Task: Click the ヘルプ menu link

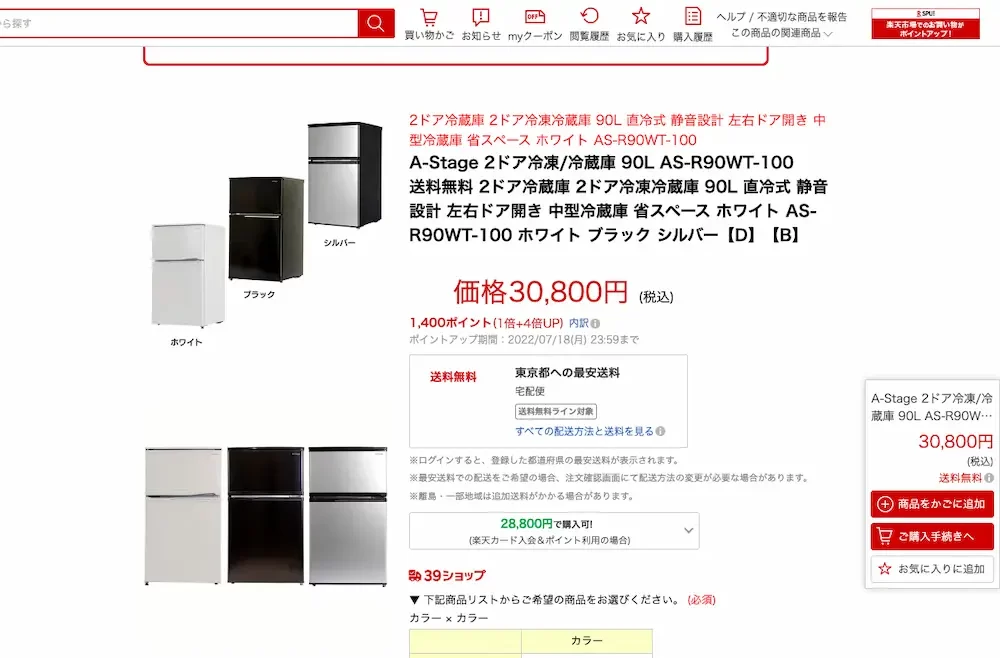Action: 730,17
